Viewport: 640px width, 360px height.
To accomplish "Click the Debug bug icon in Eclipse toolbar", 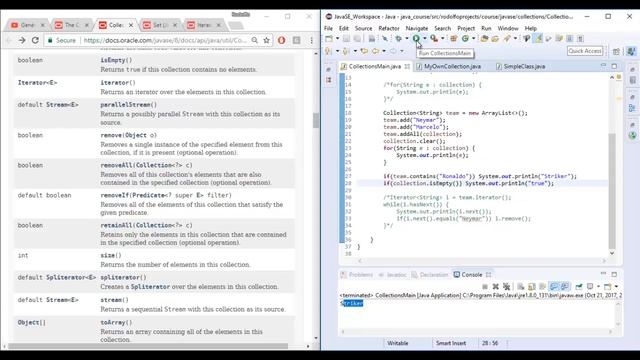I will (398, 38).
